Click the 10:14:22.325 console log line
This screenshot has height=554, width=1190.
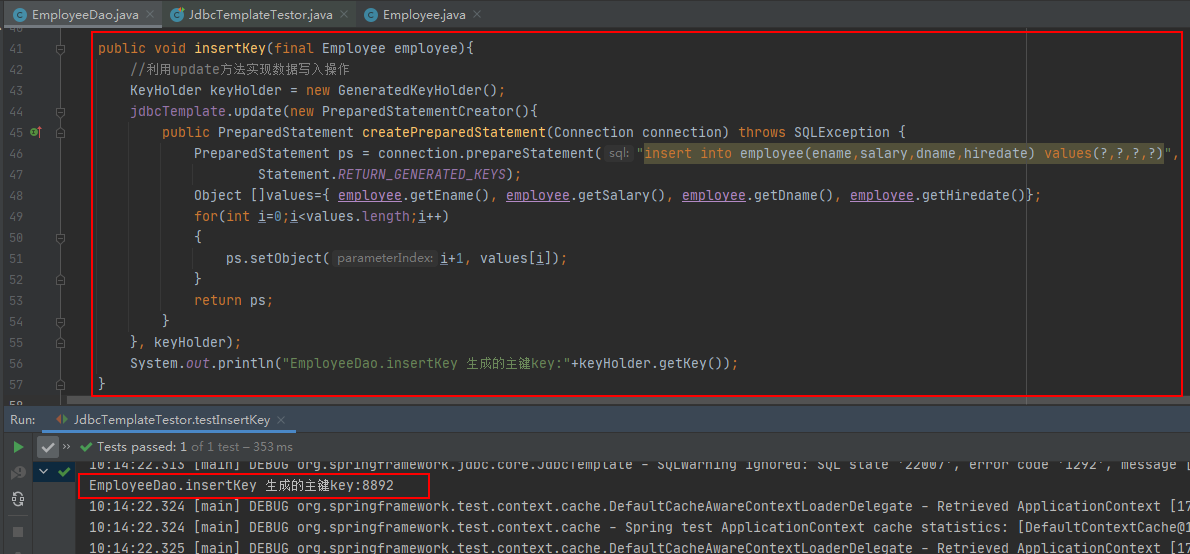click(x=639, y=547)
